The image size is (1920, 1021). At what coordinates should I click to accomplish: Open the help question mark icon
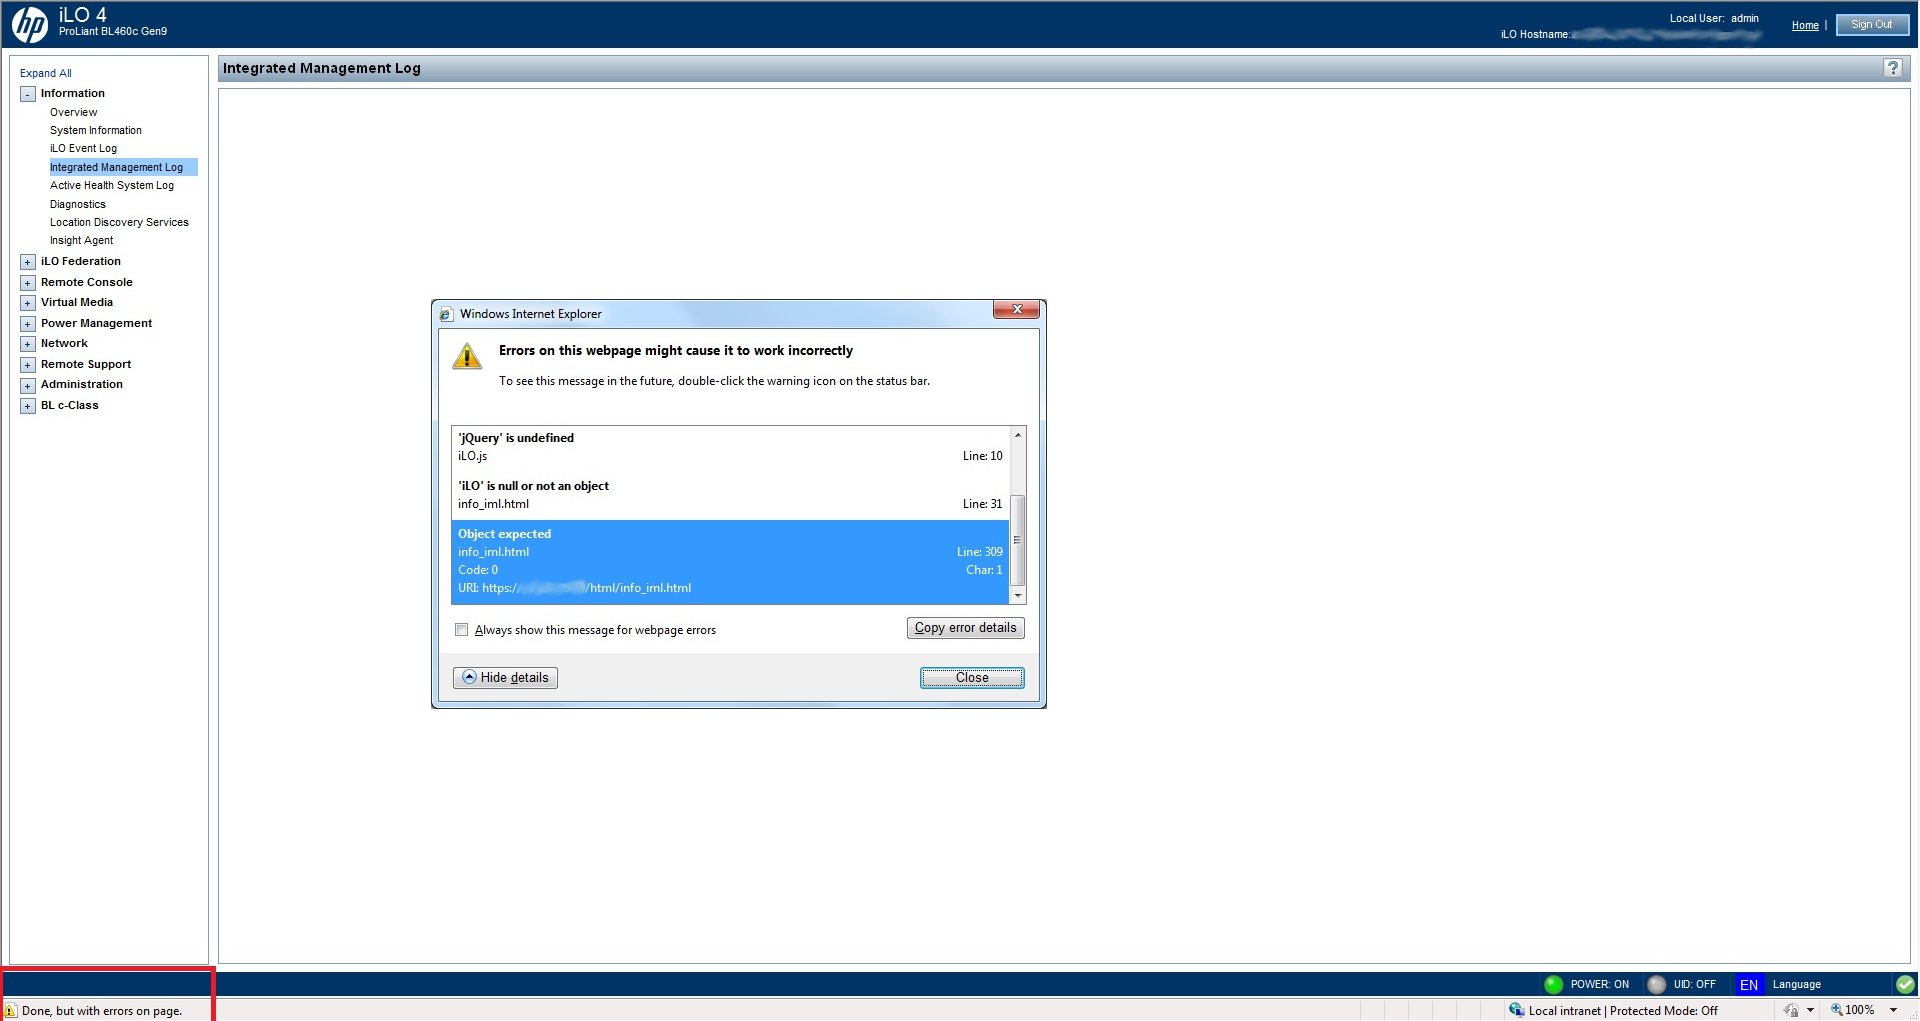click(x=1892, y=68)
